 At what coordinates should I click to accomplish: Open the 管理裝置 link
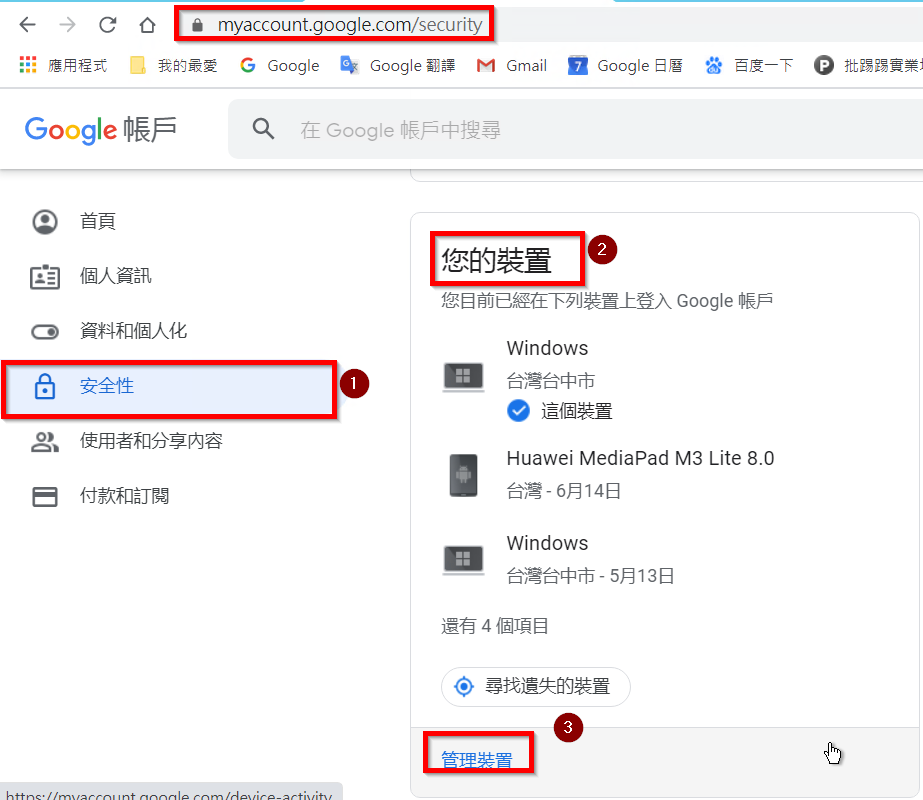pos(476,760)
